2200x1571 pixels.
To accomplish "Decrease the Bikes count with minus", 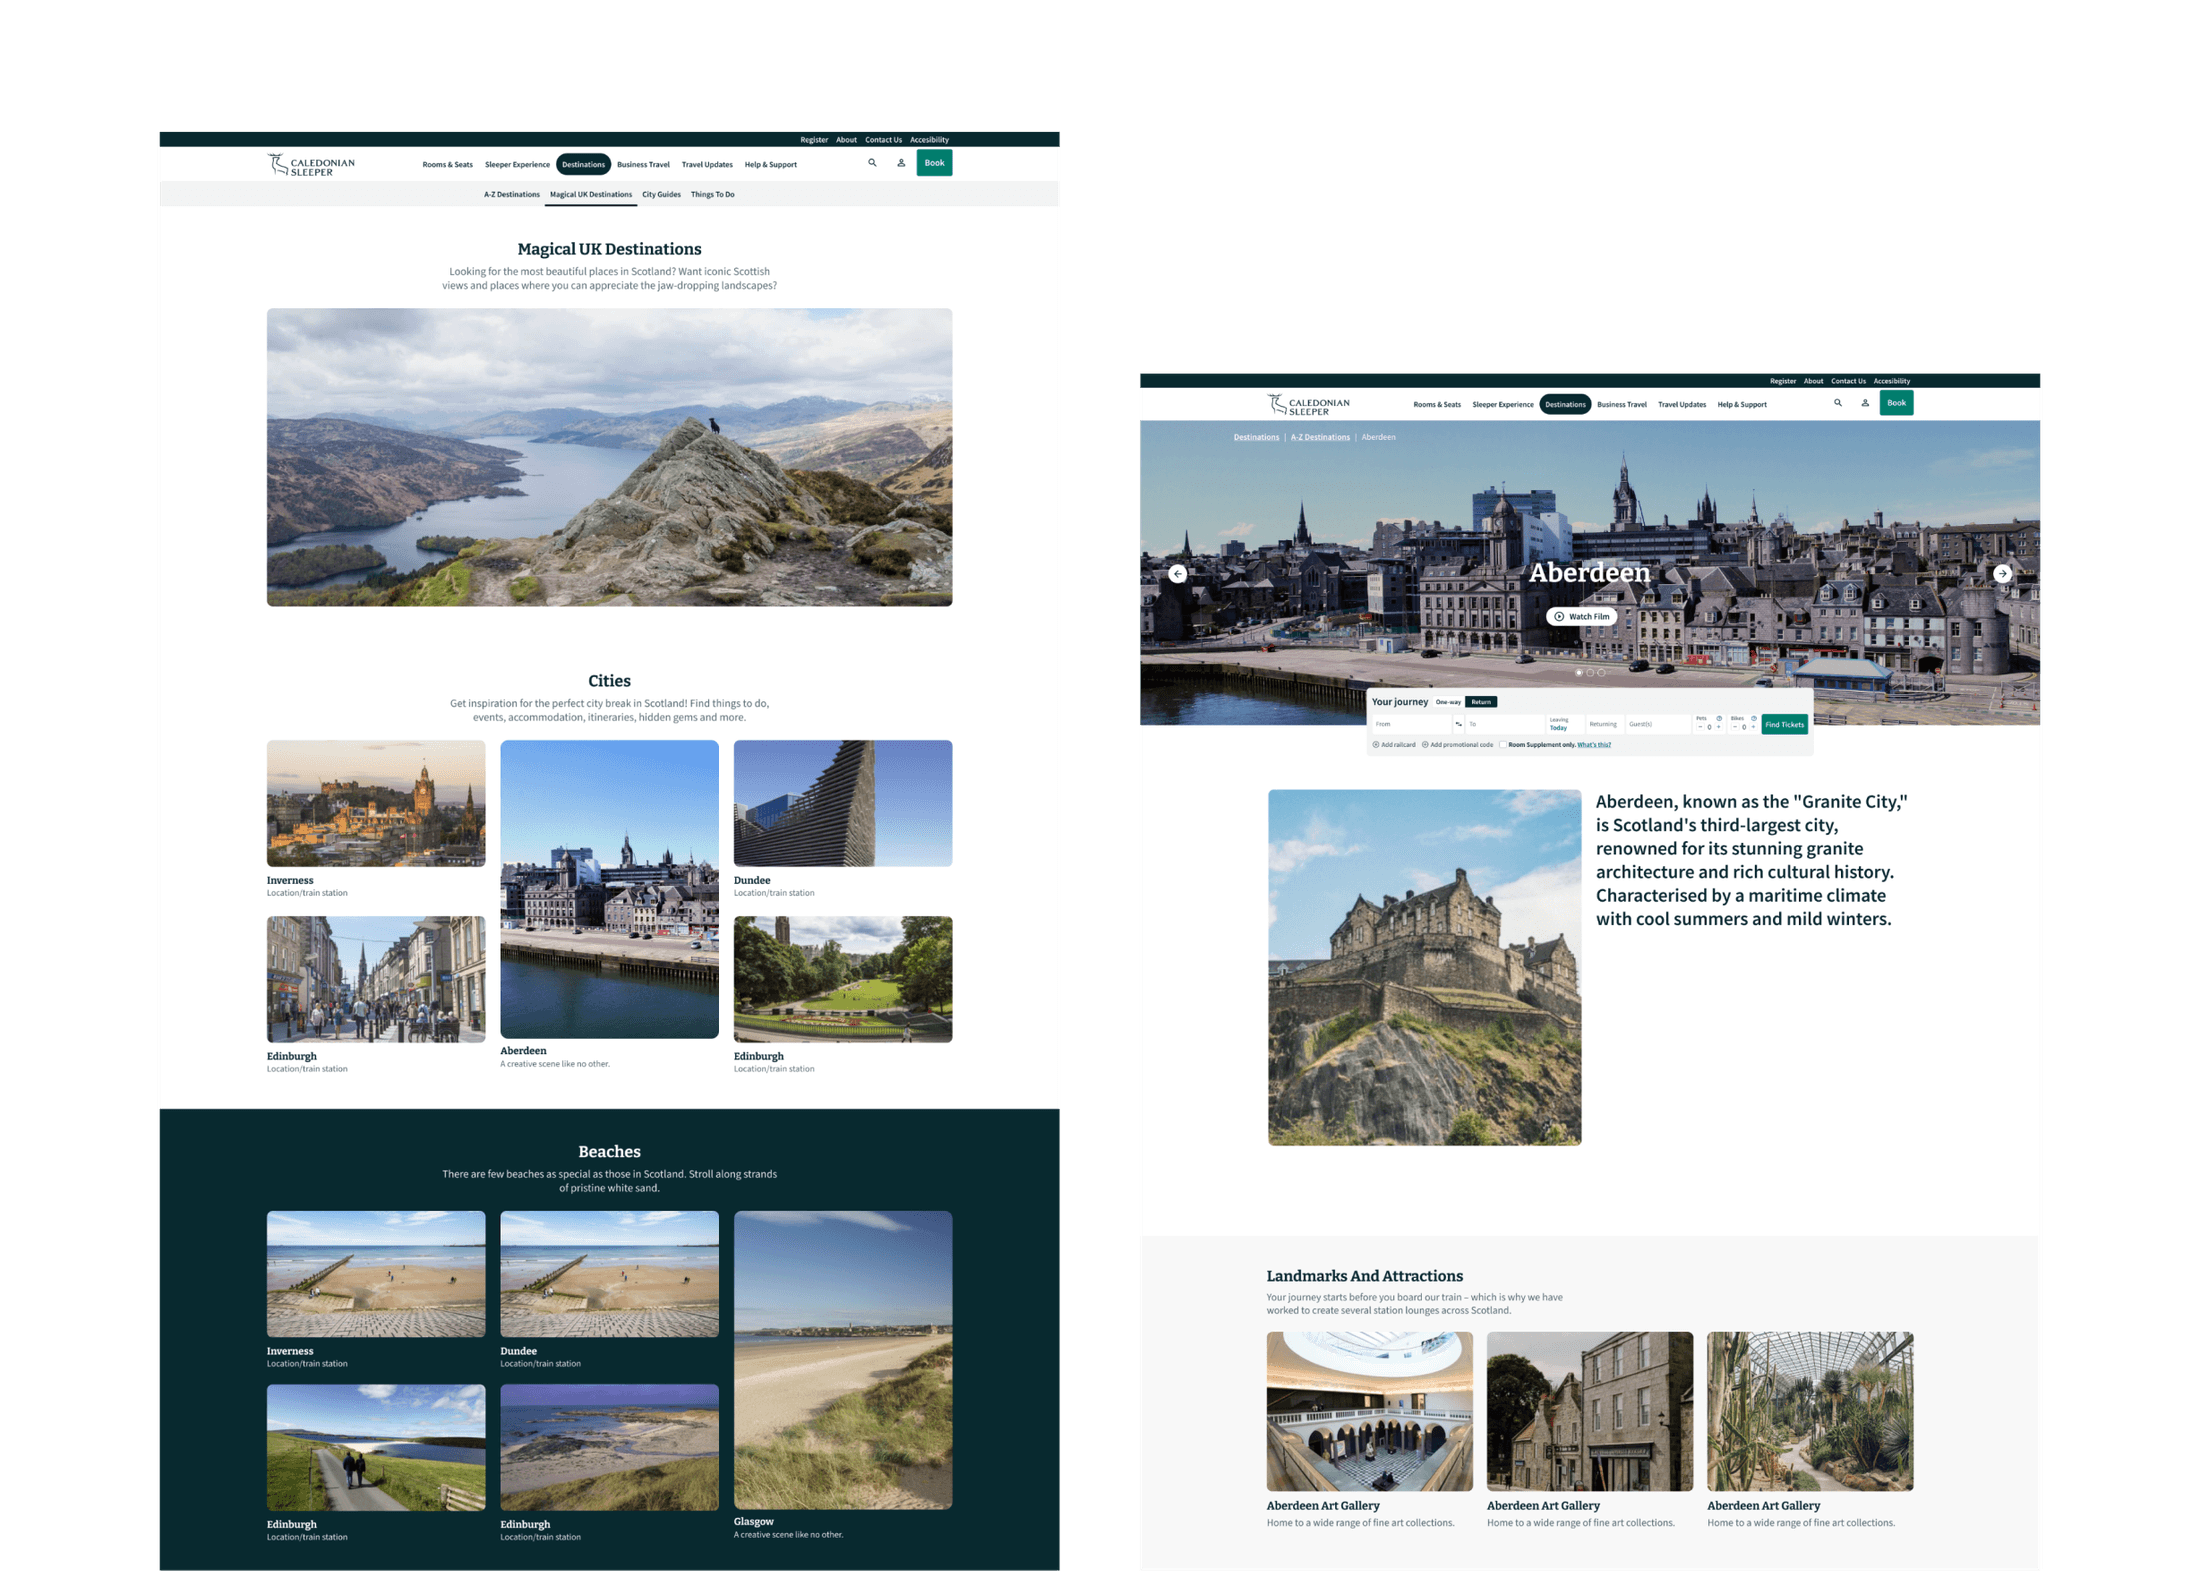I will coord(1735,727).
